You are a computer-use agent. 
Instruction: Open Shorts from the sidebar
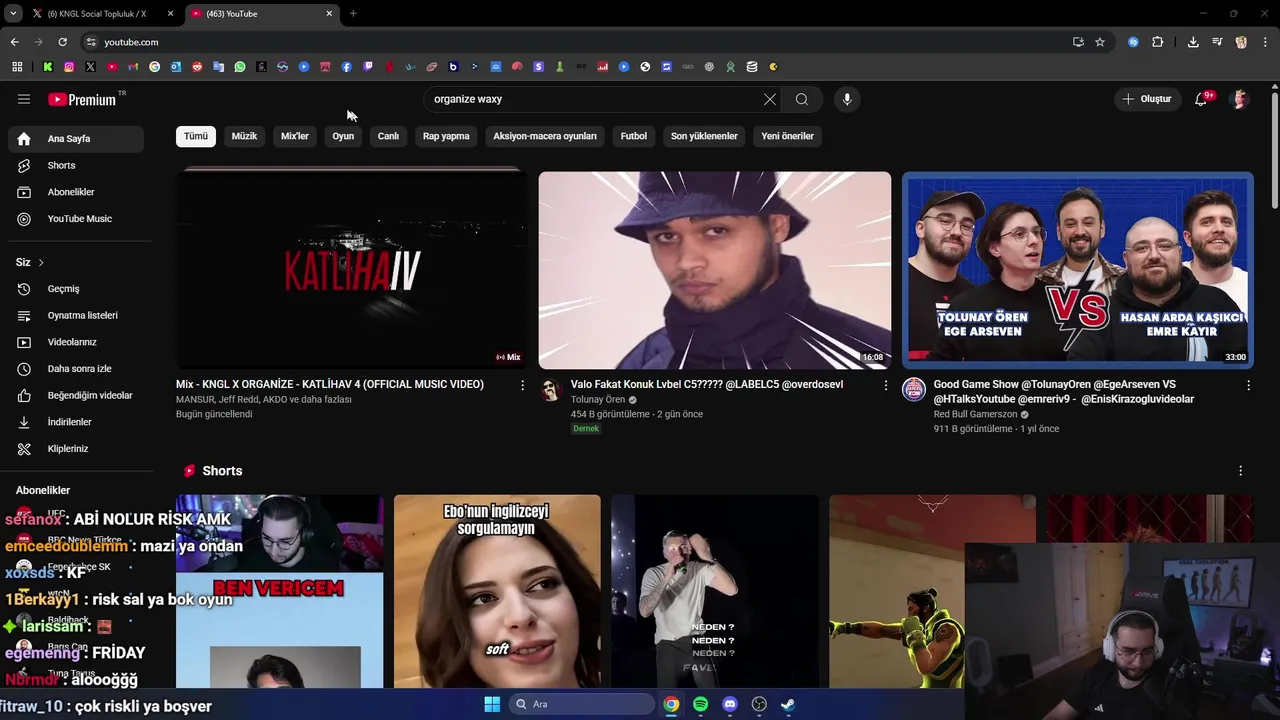click(x=76, y=165)
